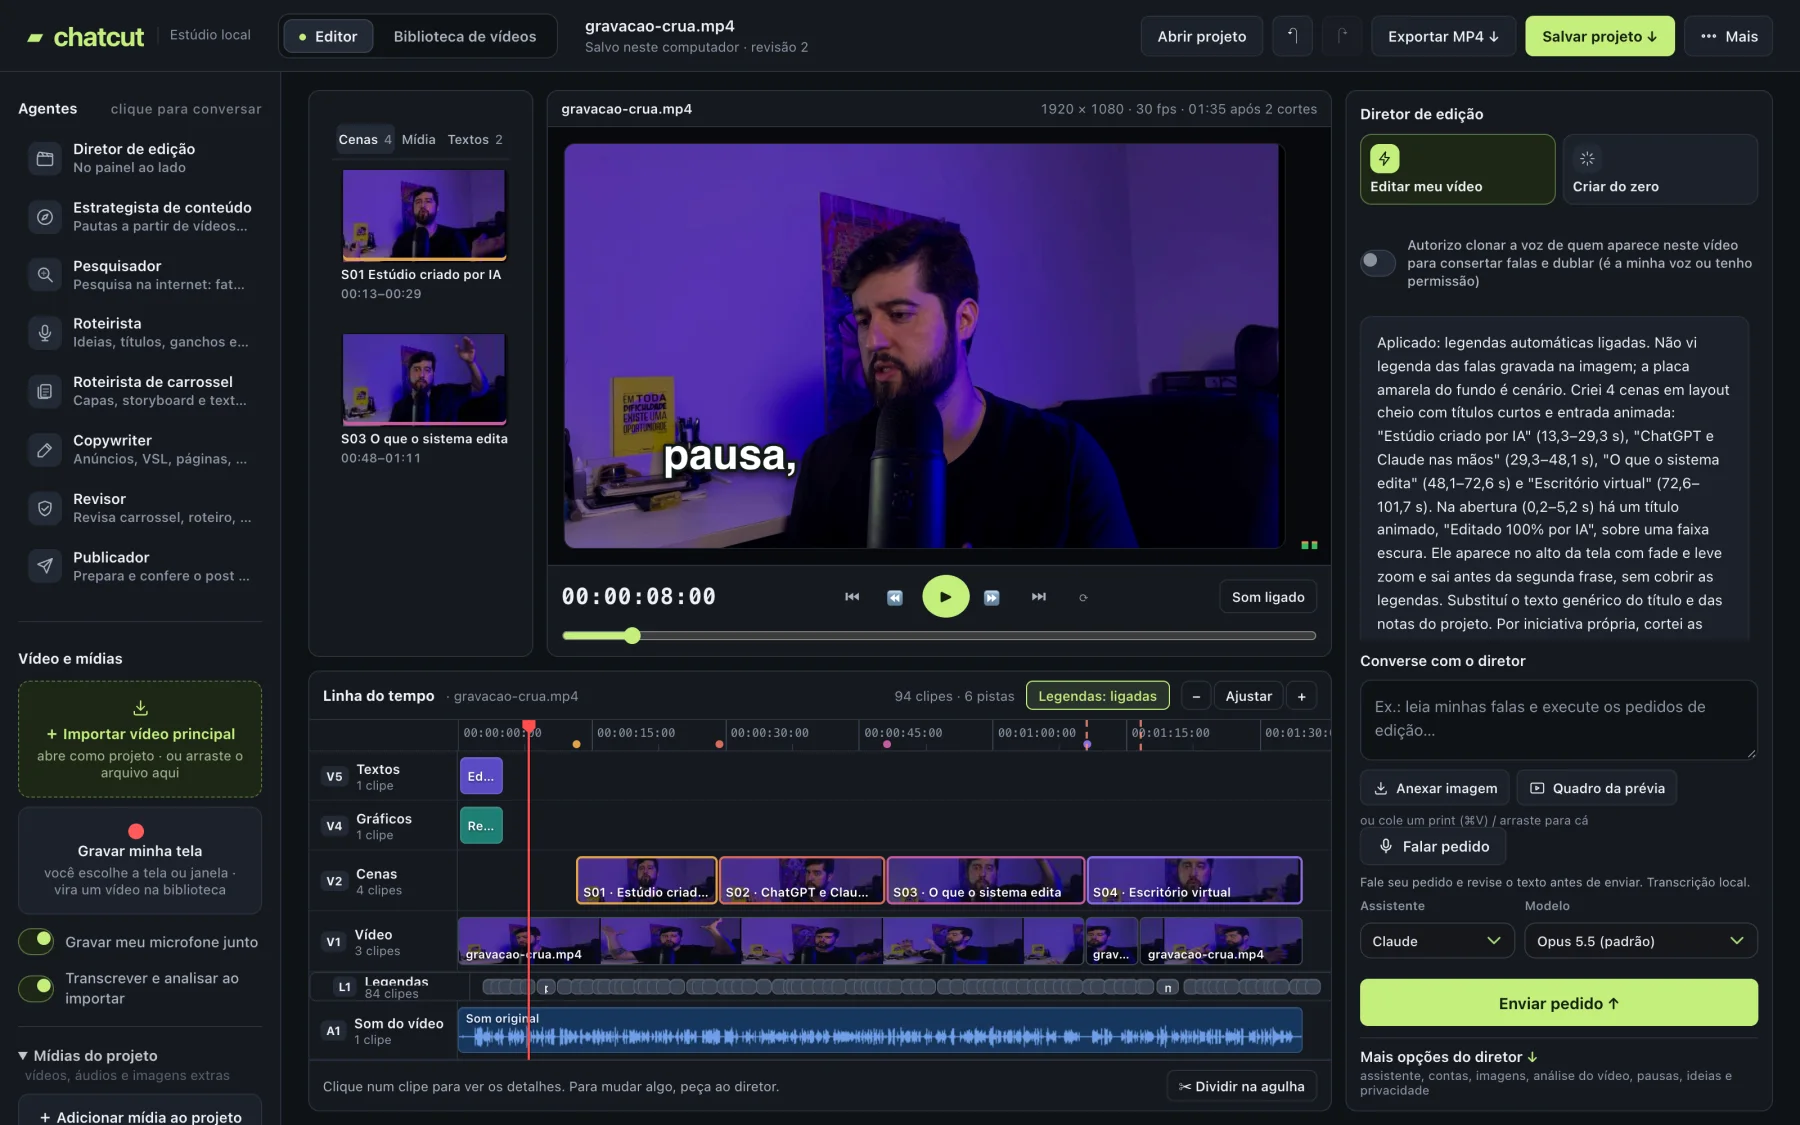Select the Editar meu vídeo mode
Image resolution: width=1800 pixels, height=1125 pixels.
point(1457,169)
